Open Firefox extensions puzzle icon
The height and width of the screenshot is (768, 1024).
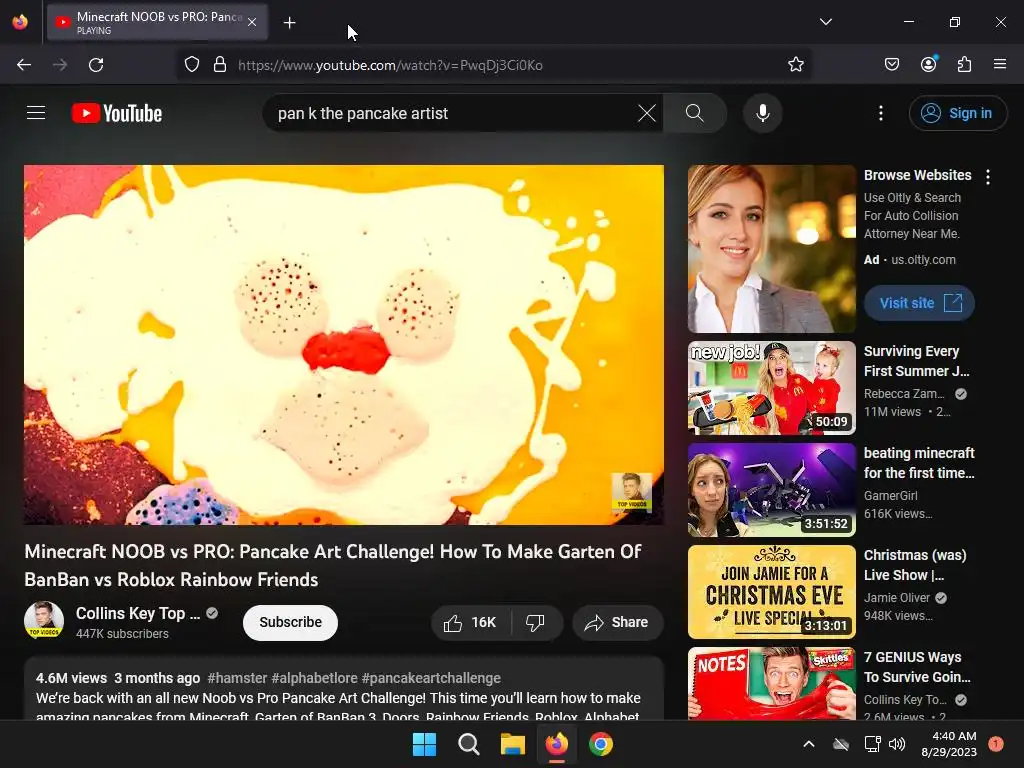click(x=964, y=64)
